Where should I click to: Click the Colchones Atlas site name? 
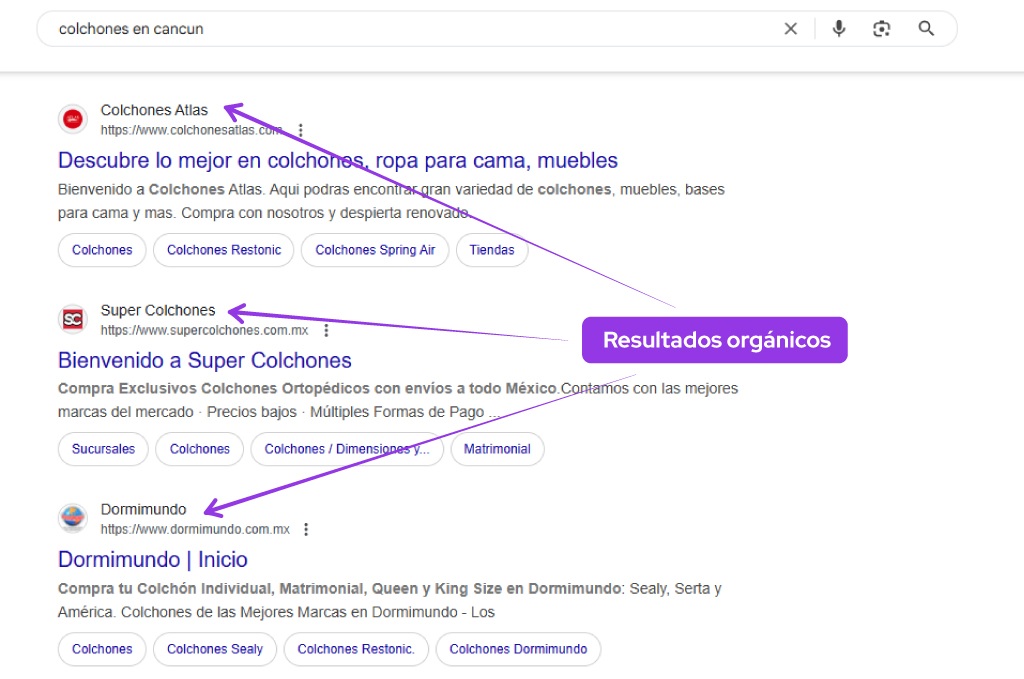[x=154, y=110]
